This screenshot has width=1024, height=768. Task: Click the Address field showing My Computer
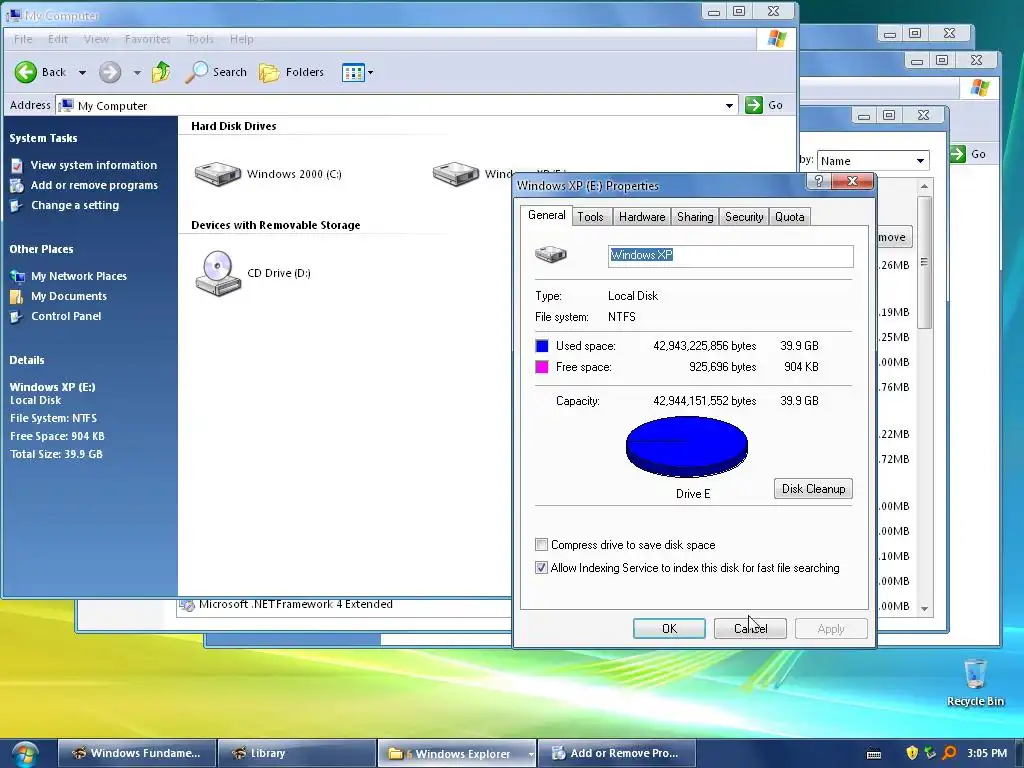click(397, 105)
